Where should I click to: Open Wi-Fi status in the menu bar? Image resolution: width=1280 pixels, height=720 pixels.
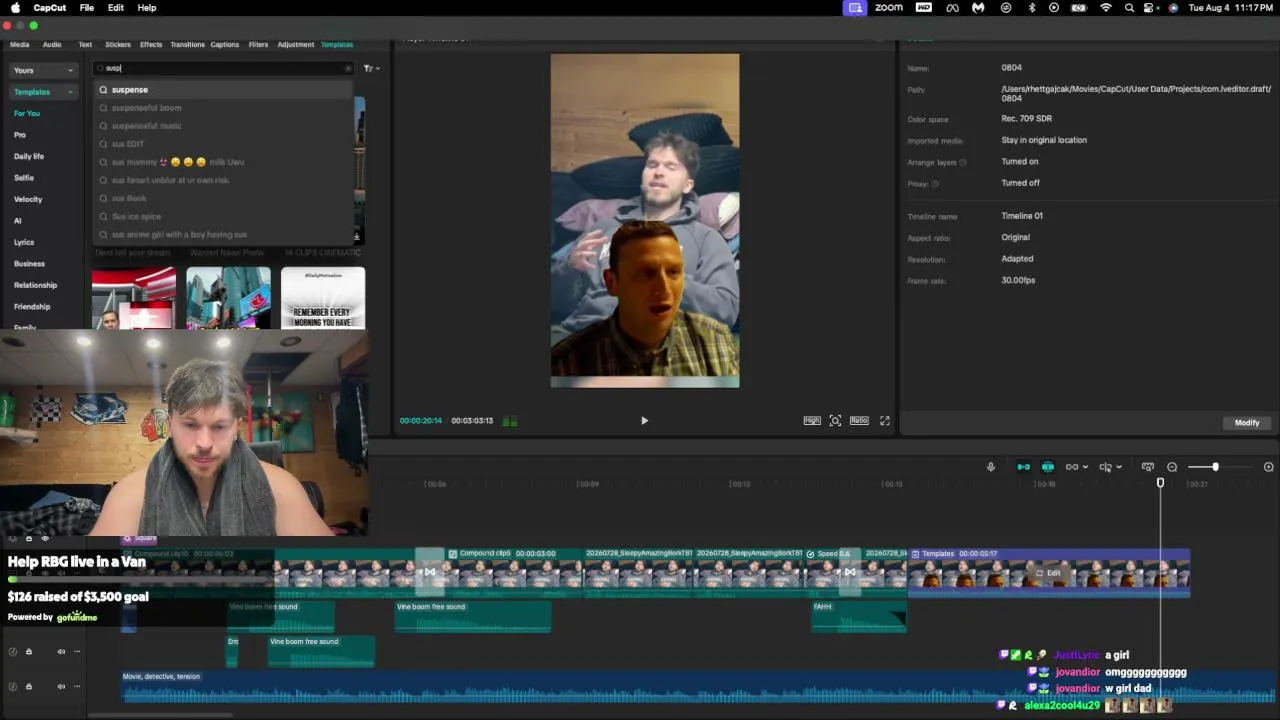pos(1106,8)
